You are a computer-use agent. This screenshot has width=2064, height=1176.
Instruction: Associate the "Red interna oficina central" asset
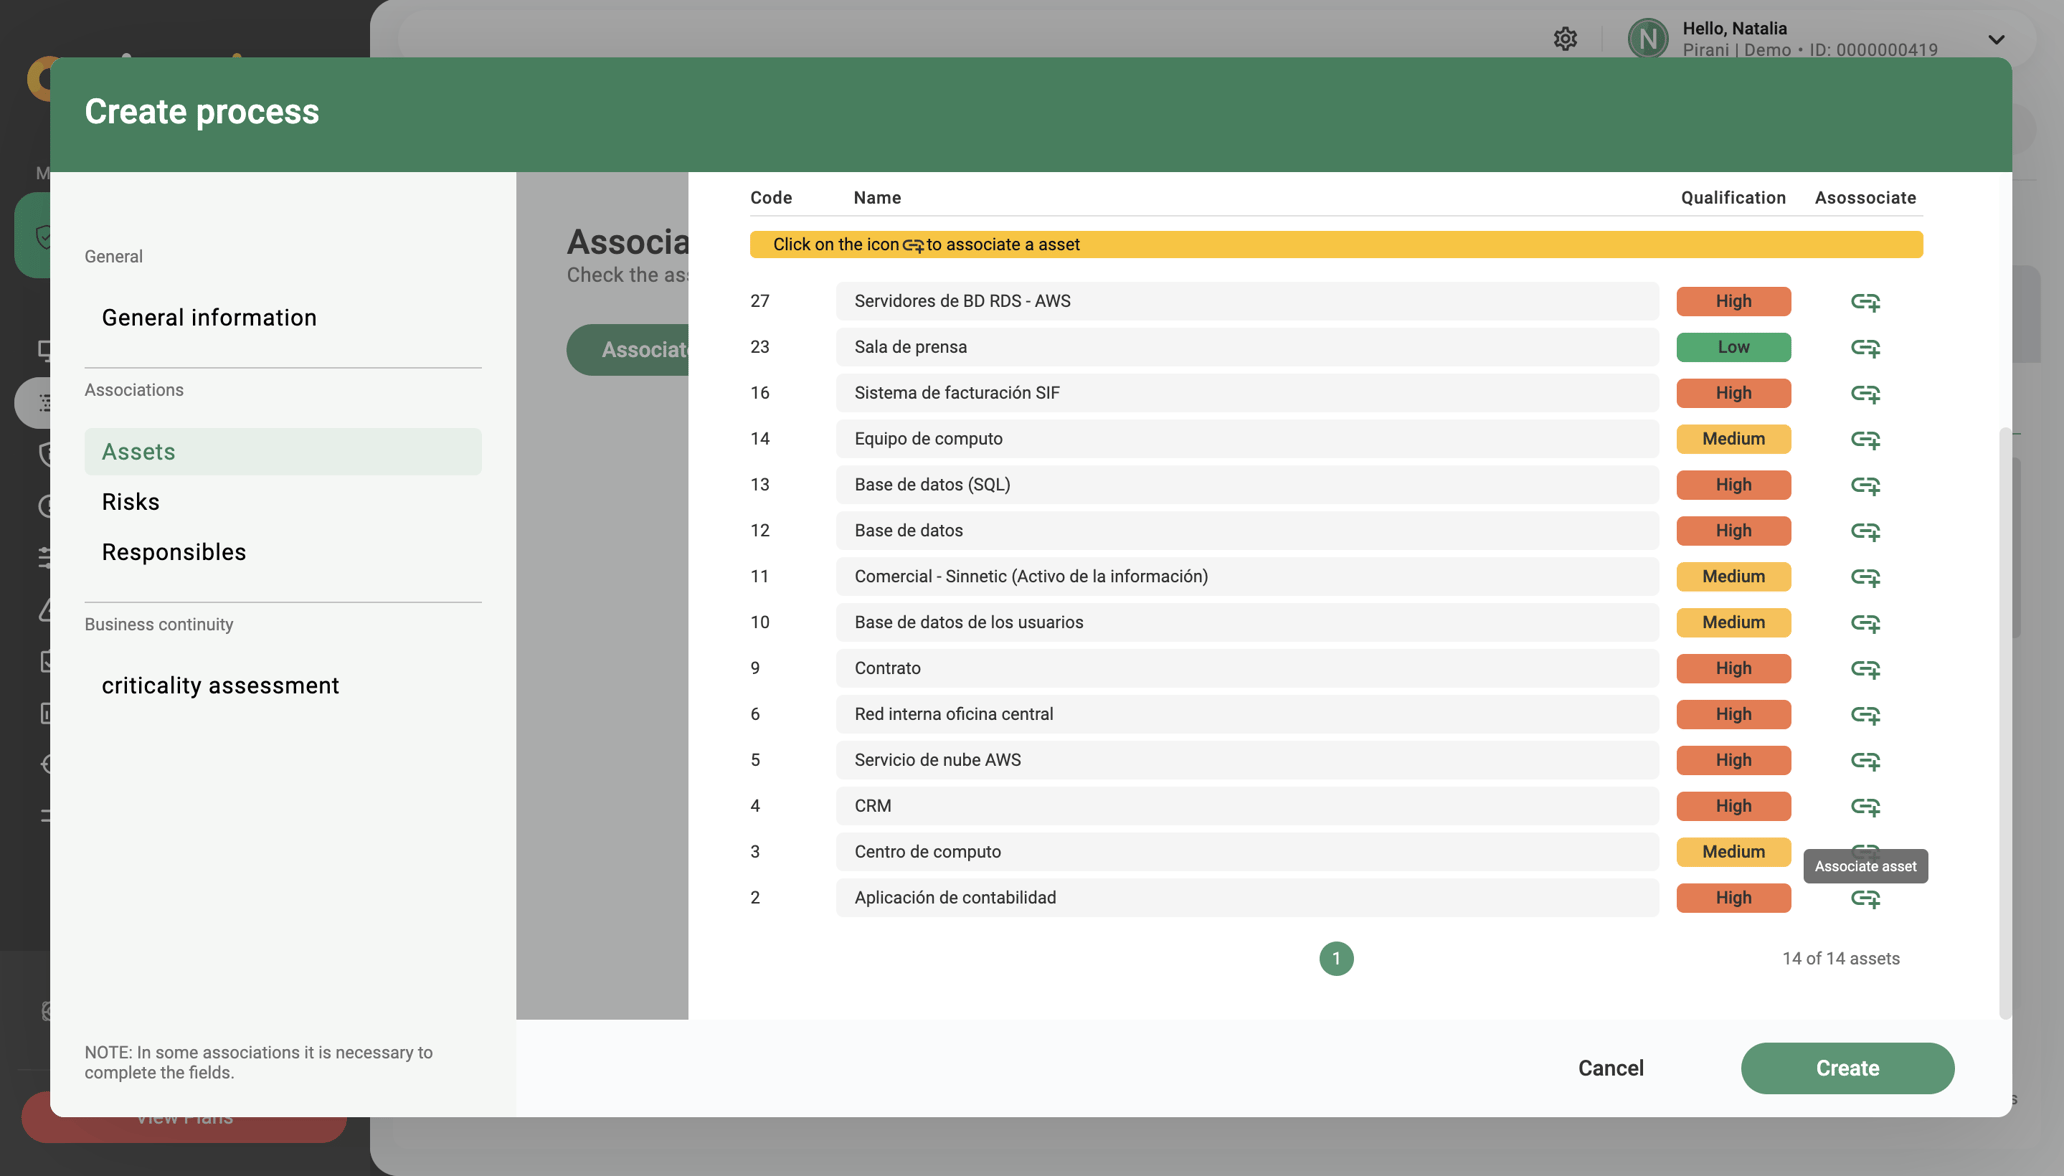point(1866,714)
